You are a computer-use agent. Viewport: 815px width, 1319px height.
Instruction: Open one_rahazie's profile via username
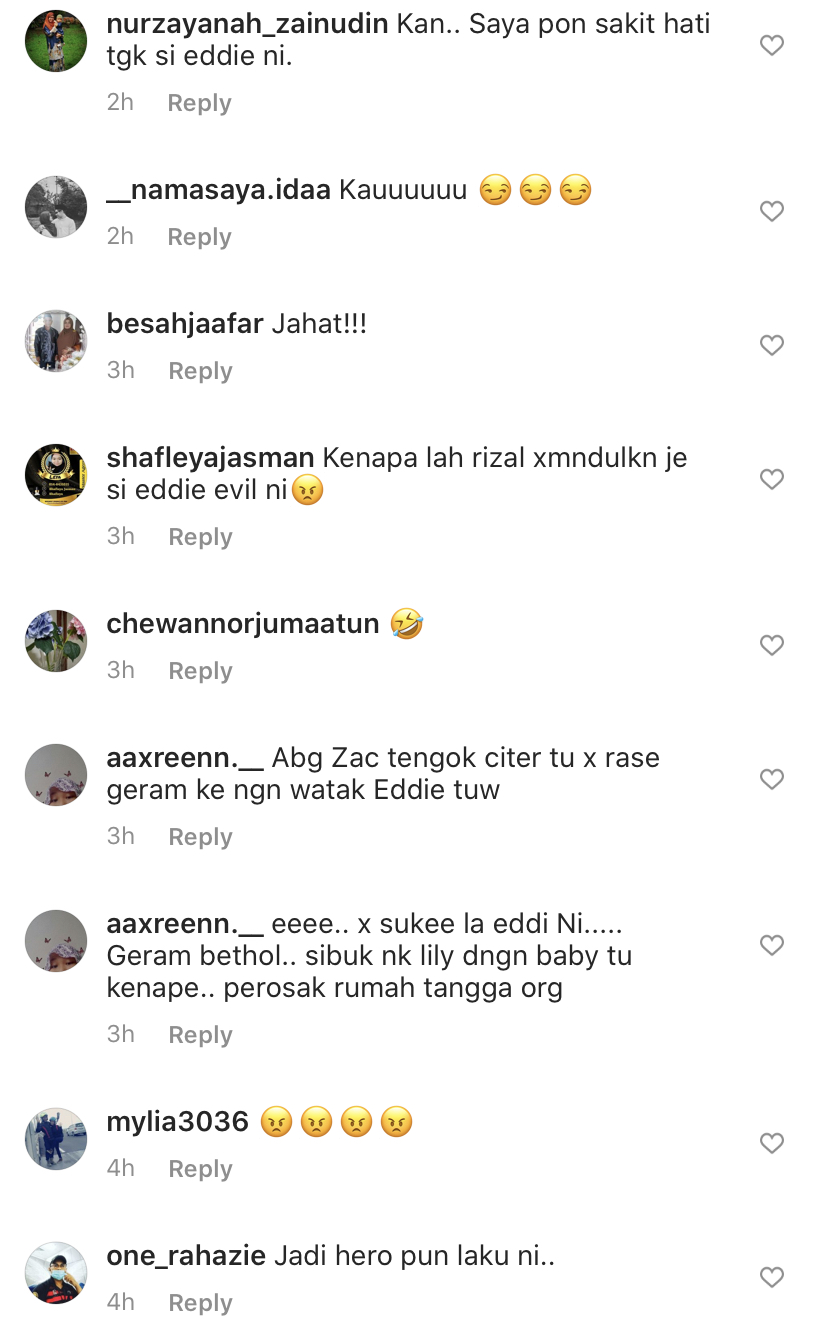(x=186, y=1256)
